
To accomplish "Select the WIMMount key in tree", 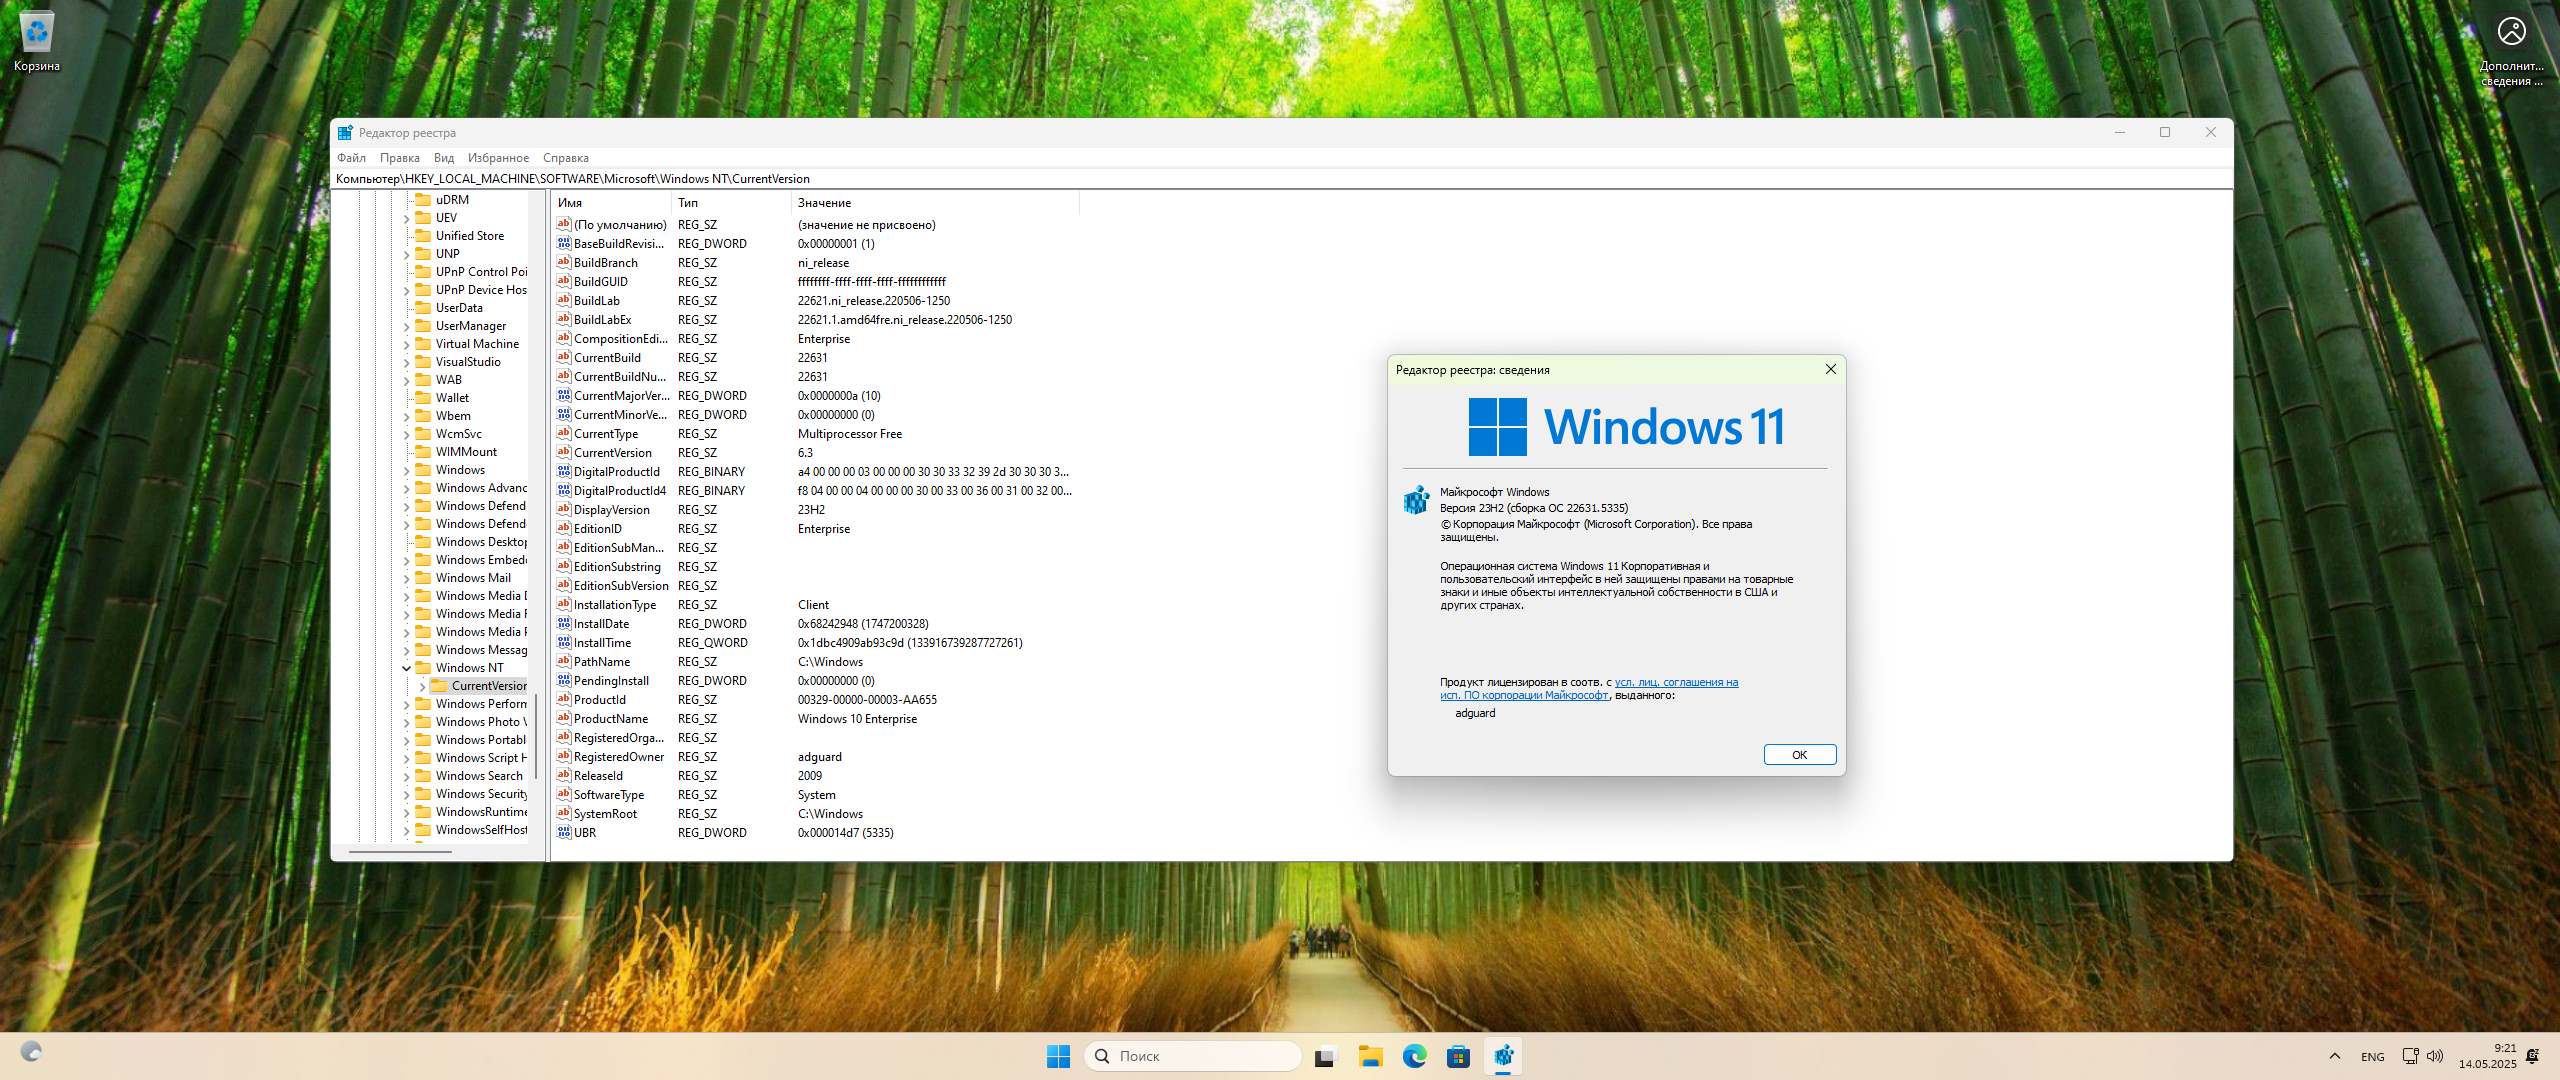I will (456, 452).
